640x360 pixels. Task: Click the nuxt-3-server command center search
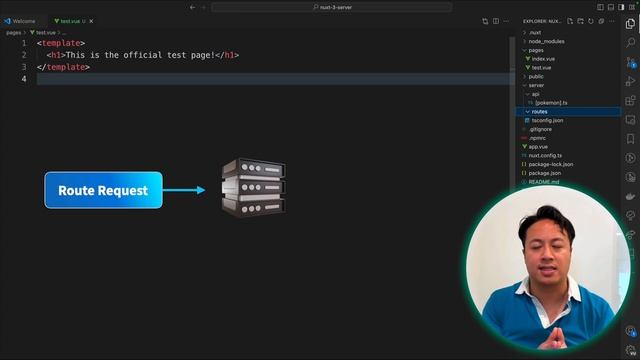[x=332, y=7]
